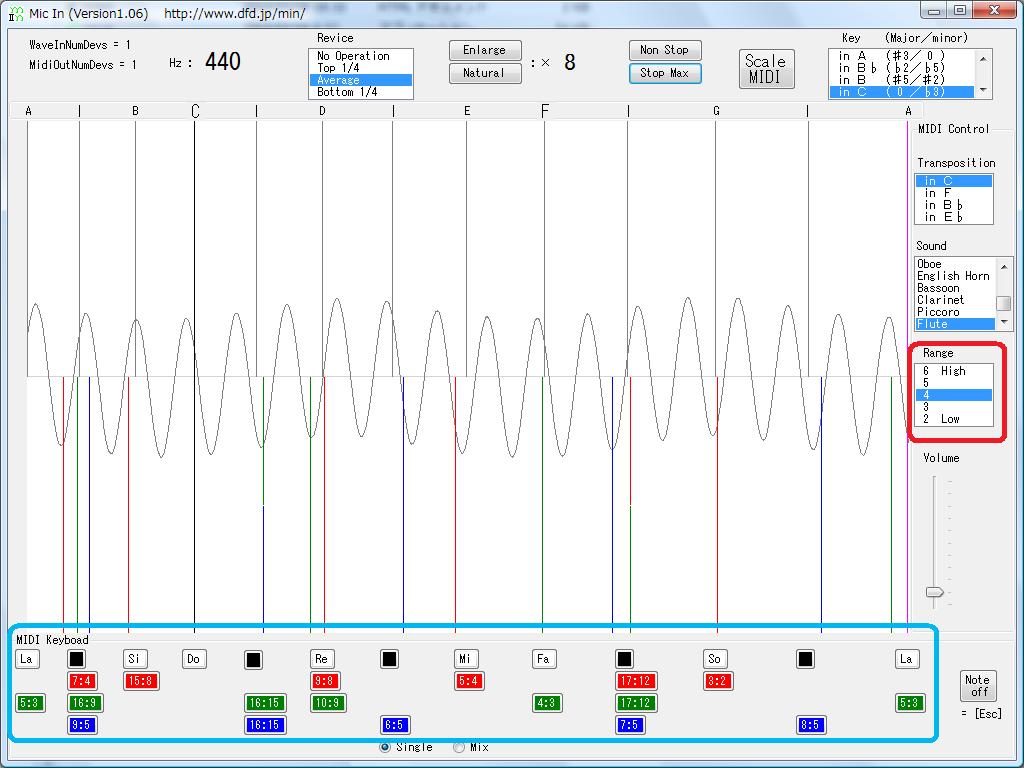The image size is (1024, 768).
Task: Select '2 Low' in the Range list
Action: (954, 419)
